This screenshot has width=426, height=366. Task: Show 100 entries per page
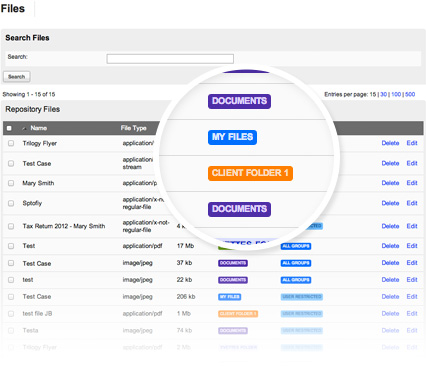(x=396, y=94)
